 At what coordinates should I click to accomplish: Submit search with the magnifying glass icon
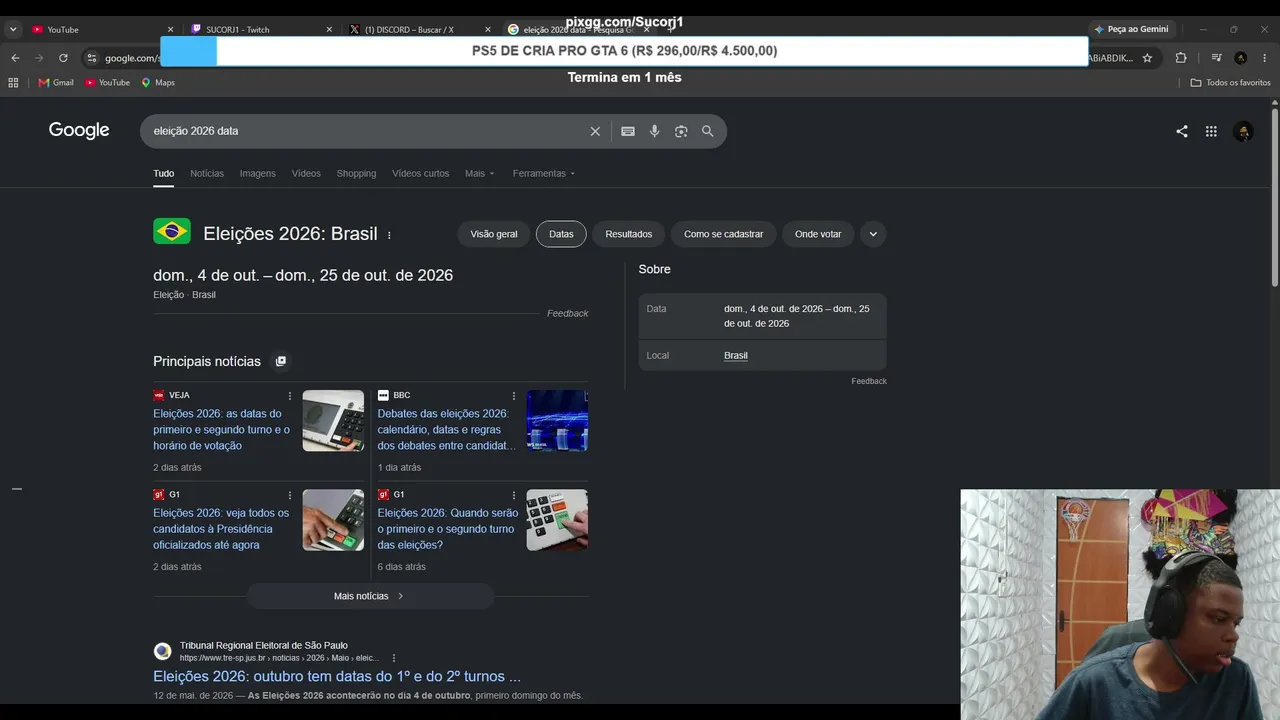click(708, 131)
